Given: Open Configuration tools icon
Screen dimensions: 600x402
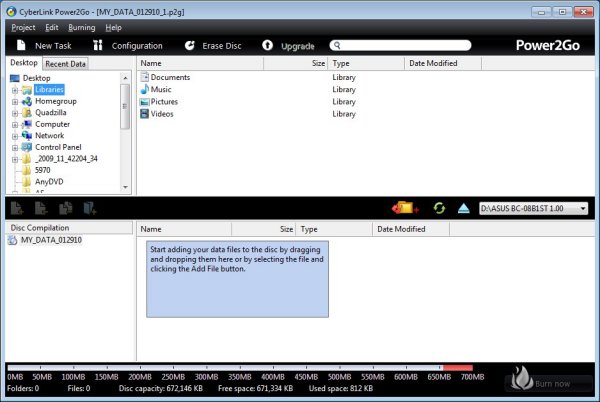Looking at the screenshot, I should [98, 46].
